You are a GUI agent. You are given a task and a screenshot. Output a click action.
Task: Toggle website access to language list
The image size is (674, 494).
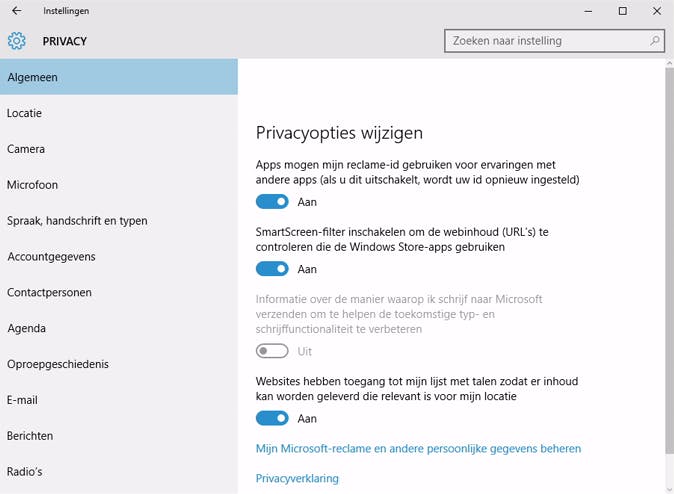[x=272, y=418]
